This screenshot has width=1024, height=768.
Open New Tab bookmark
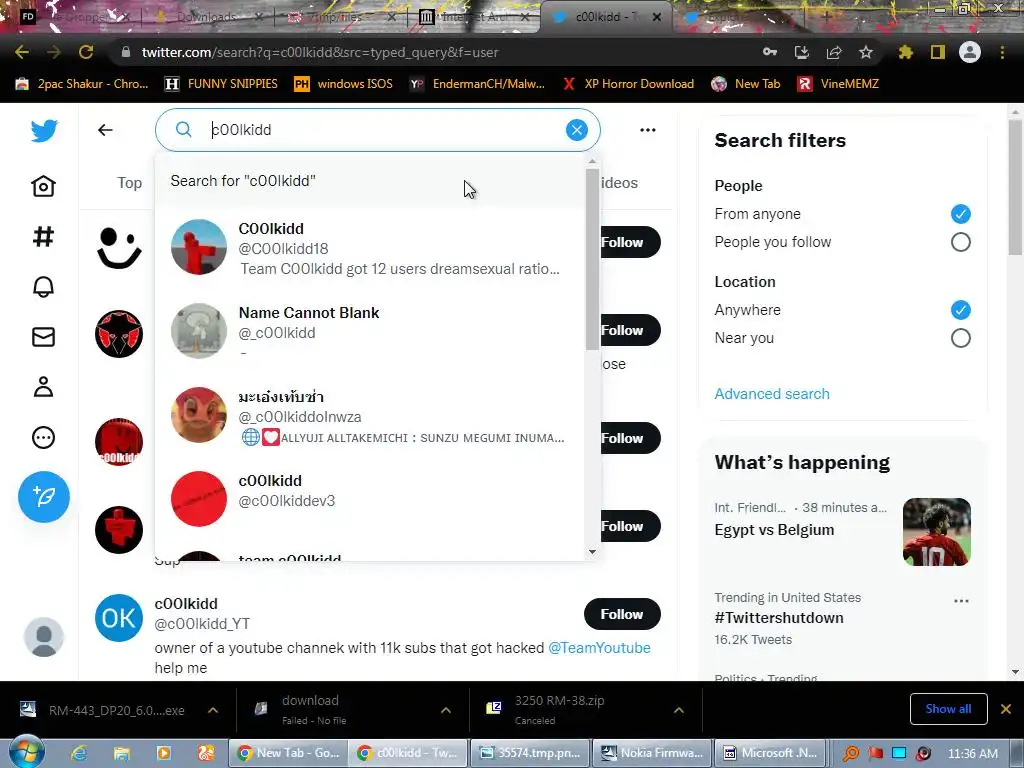click(x=746, y=84)
